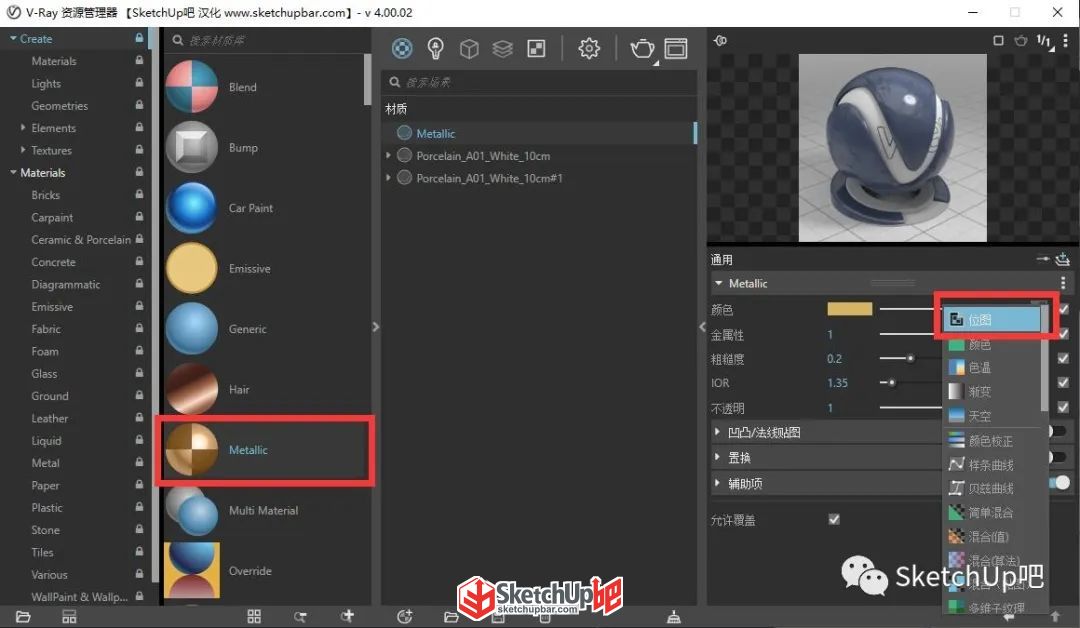
Task: Expand the Textures tree node
Action: coord(23,149)
